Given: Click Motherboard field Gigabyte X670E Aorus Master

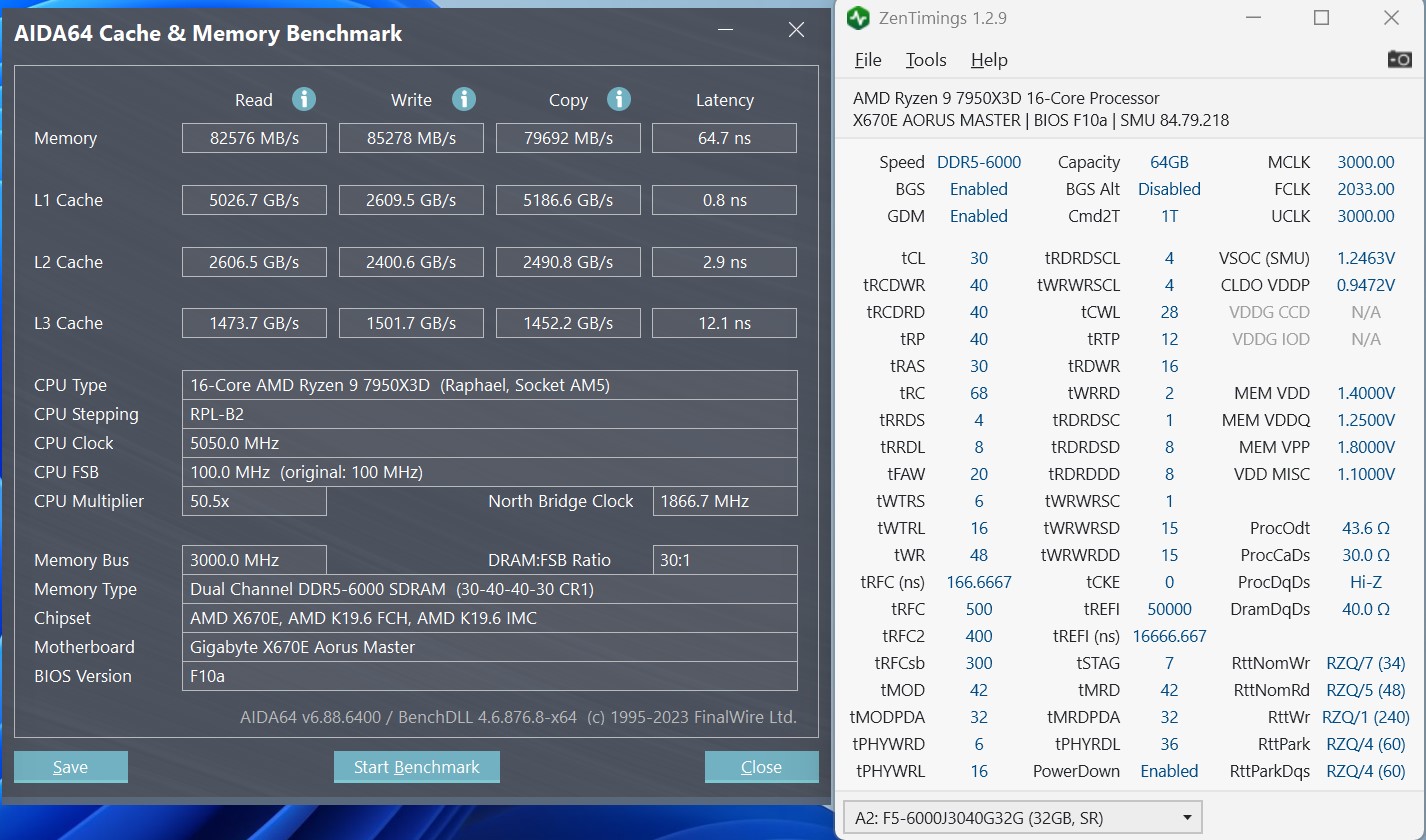Looking at the screenshot, I should pos(490,647).
